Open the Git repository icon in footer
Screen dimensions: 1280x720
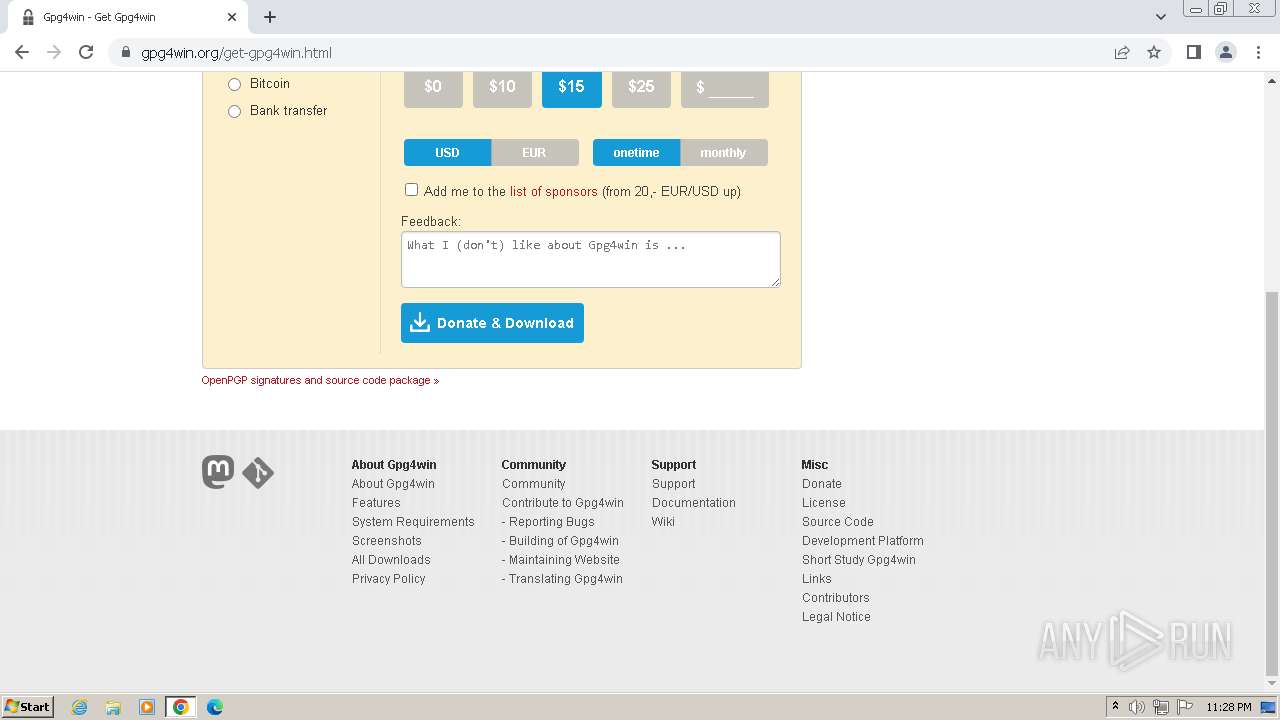(258, 473)
